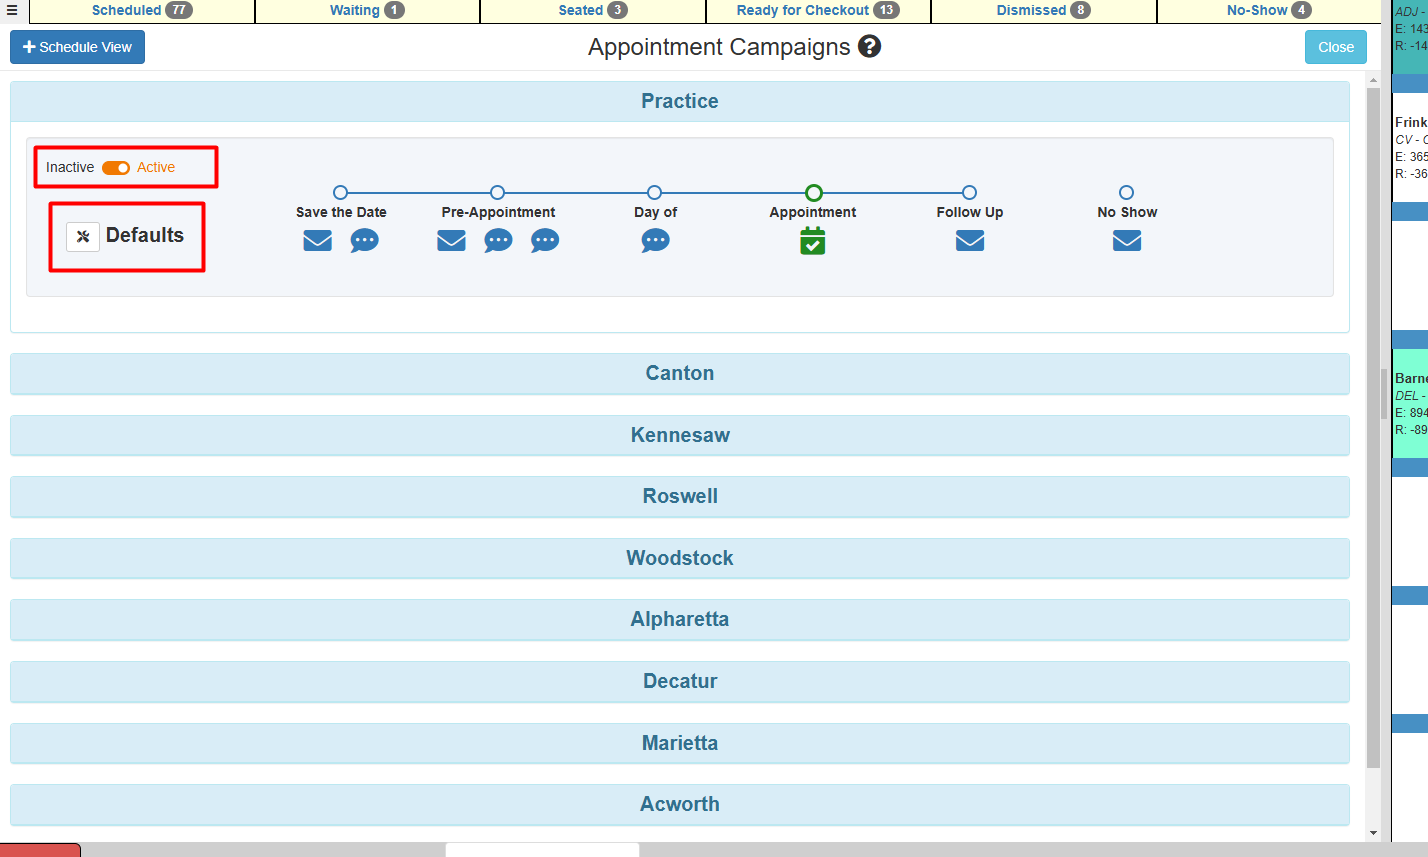Click the email icon under Pre-Appointment
The height and width of the screenshot is (857, 1428).
point(451,240)
